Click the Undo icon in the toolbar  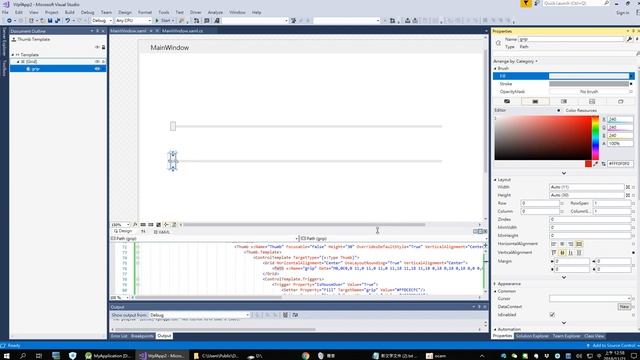point(68,20)
